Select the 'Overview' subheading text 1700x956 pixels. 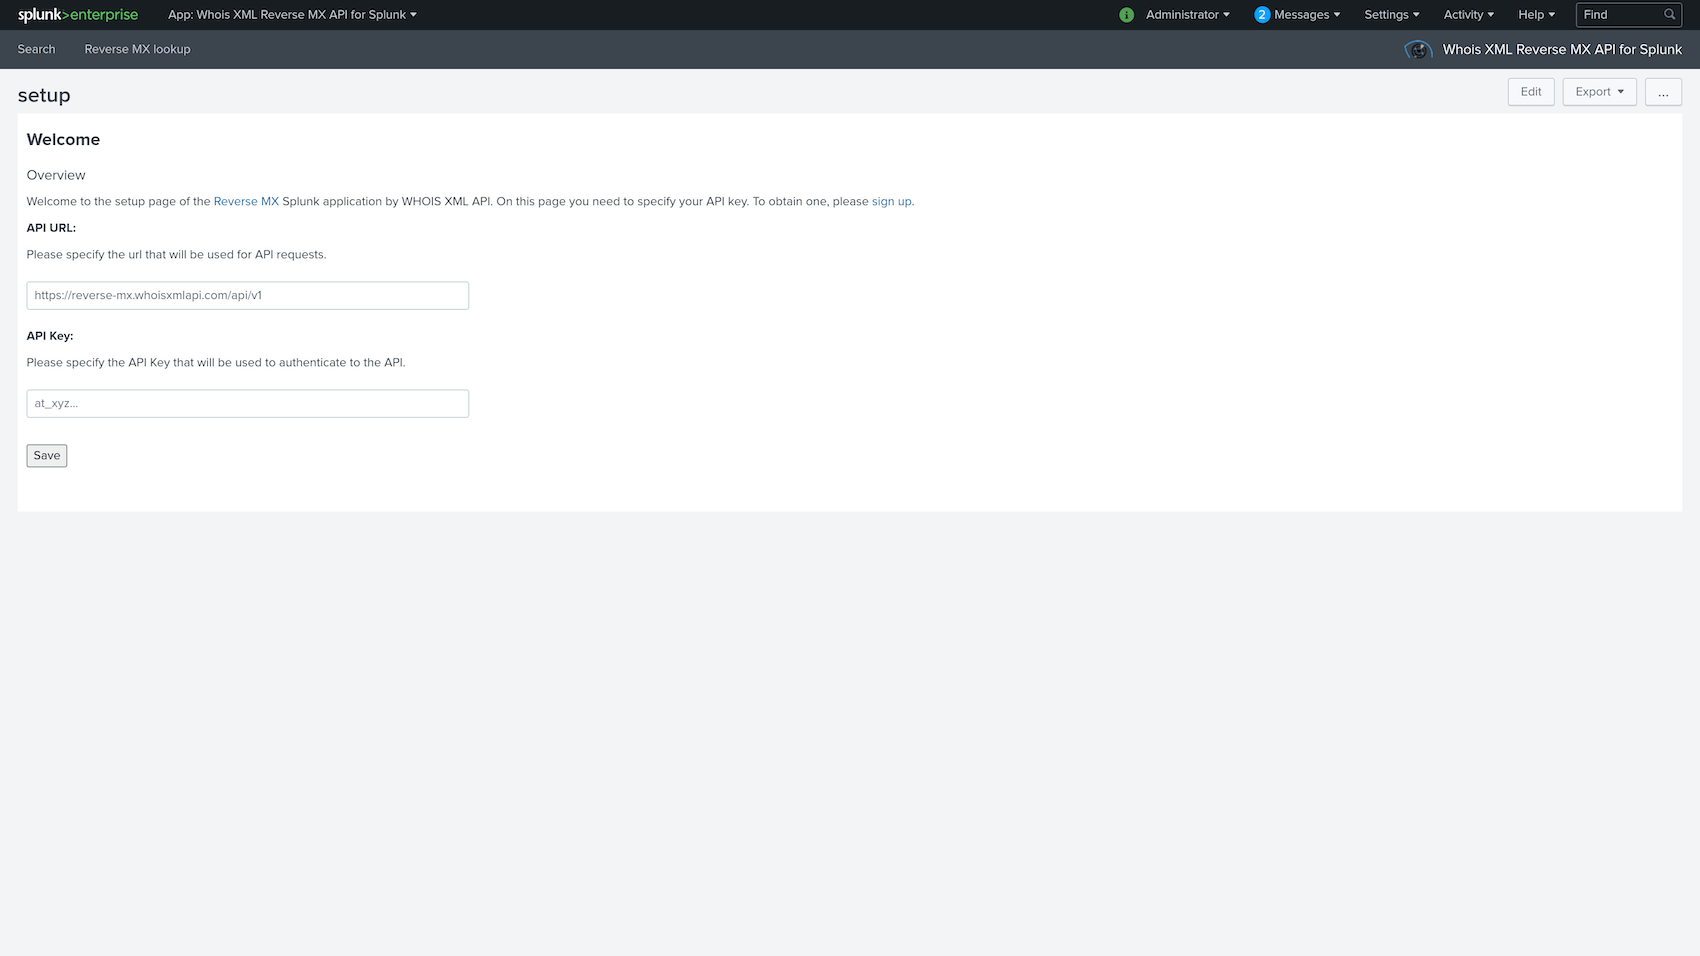coord(56,175)
